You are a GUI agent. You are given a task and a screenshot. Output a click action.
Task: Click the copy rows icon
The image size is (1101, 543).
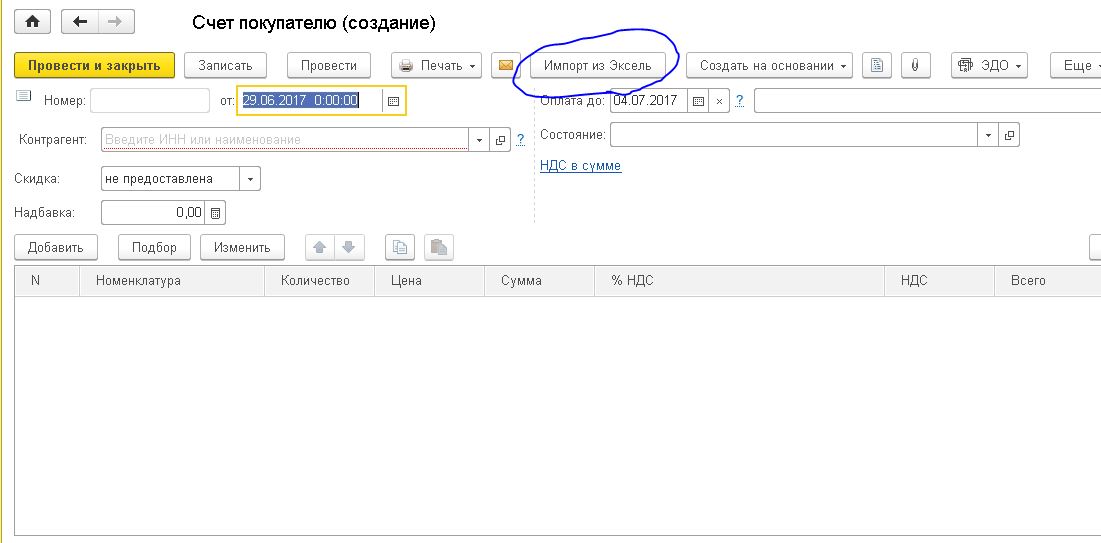point(399,247)
